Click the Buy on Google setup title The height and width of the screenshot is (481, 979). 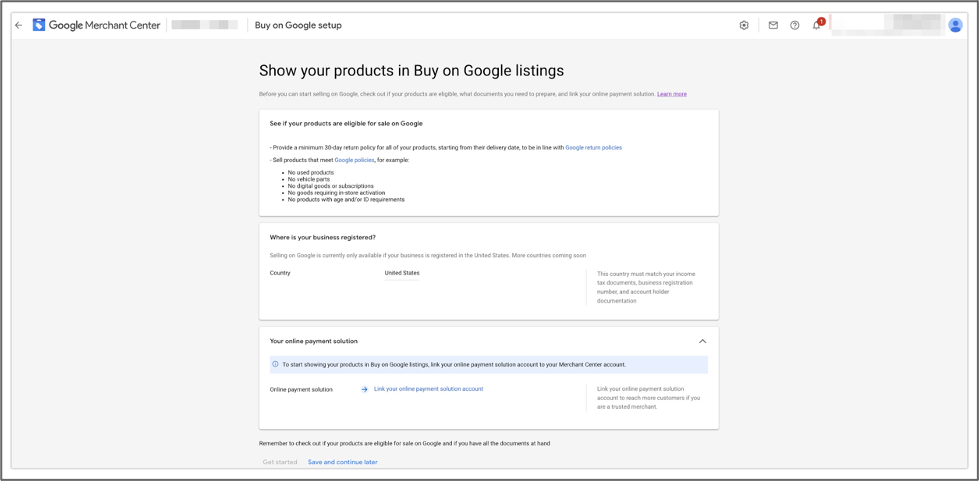298,26
